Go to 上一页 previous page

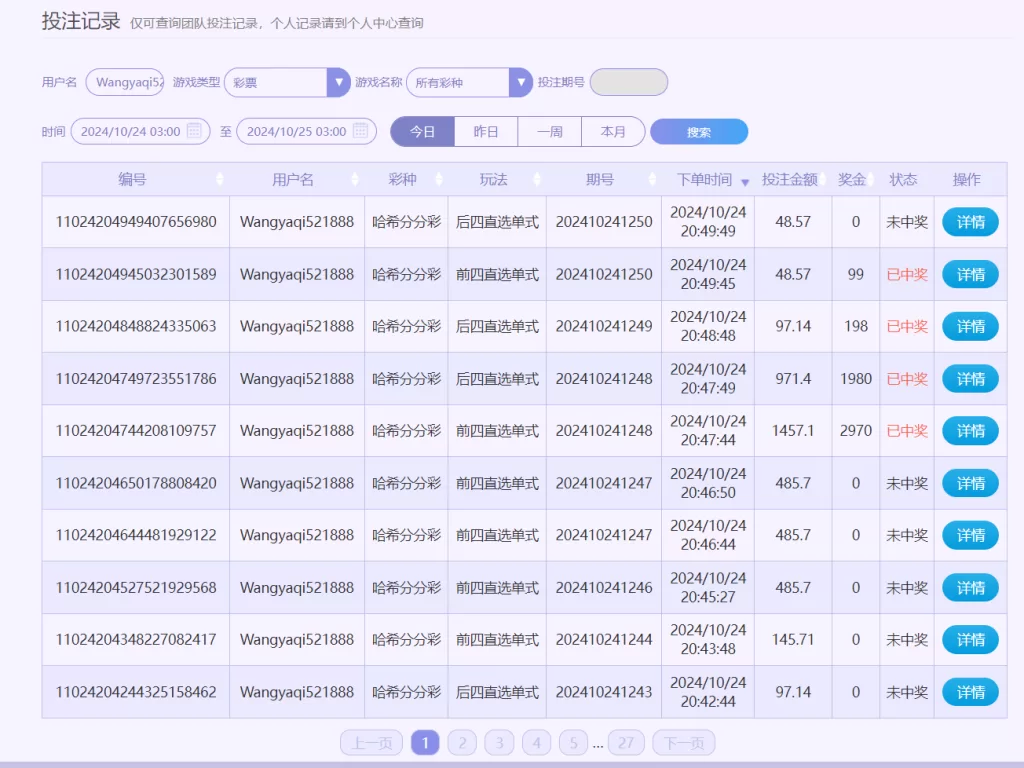pos(372,743)
